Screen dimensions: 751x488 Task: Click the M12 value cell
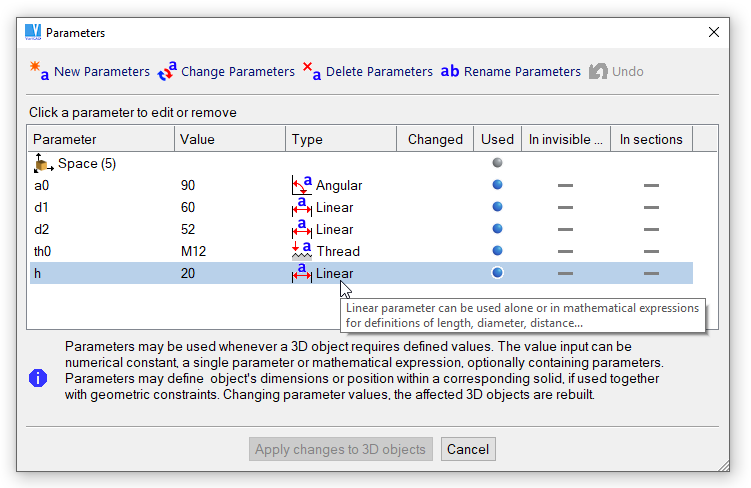194,251
